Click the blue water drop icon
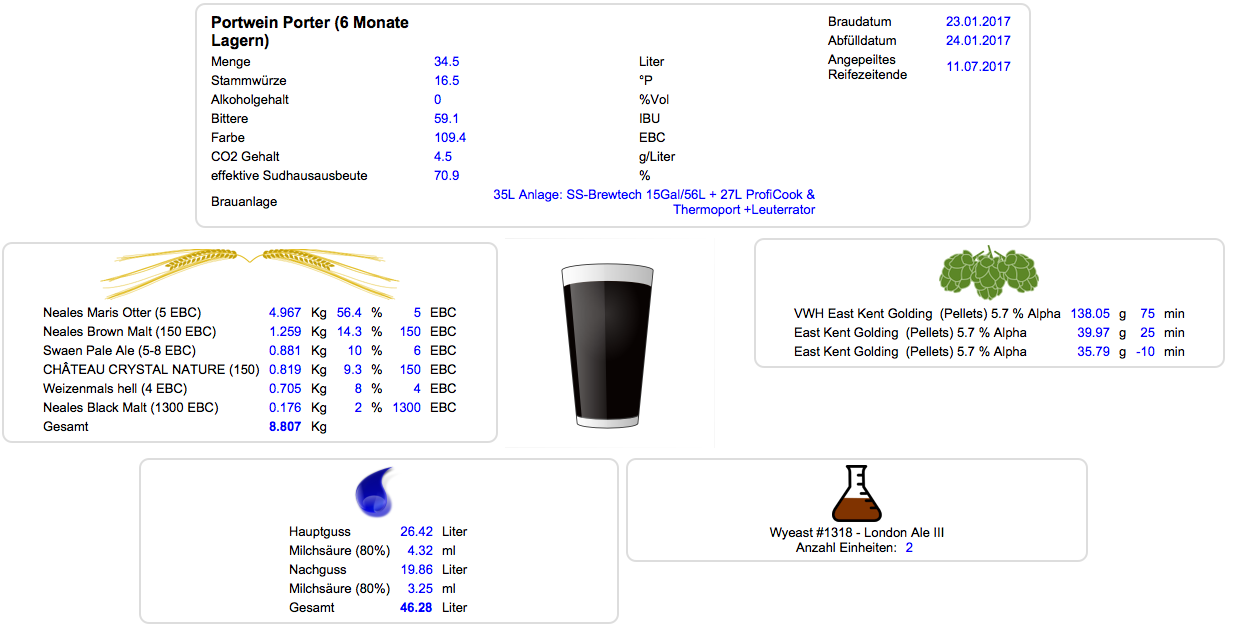Viewport: 1252px width, 630px height. [377, 492]
